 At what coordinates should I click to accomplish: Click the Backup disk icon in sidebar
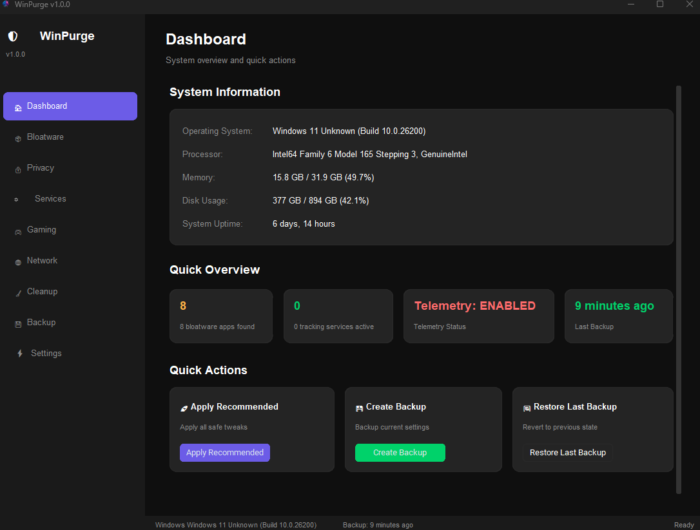(x=18, y=324)
